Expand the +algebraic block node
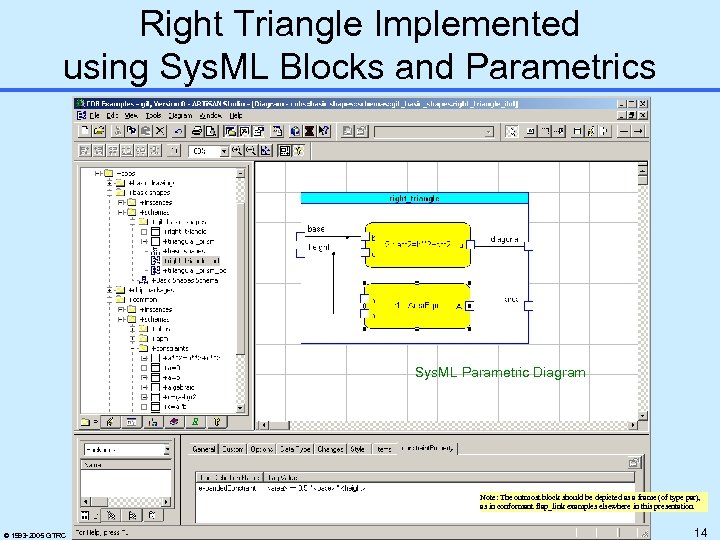This screenshot has height=540, width=720. pos(144,387)
